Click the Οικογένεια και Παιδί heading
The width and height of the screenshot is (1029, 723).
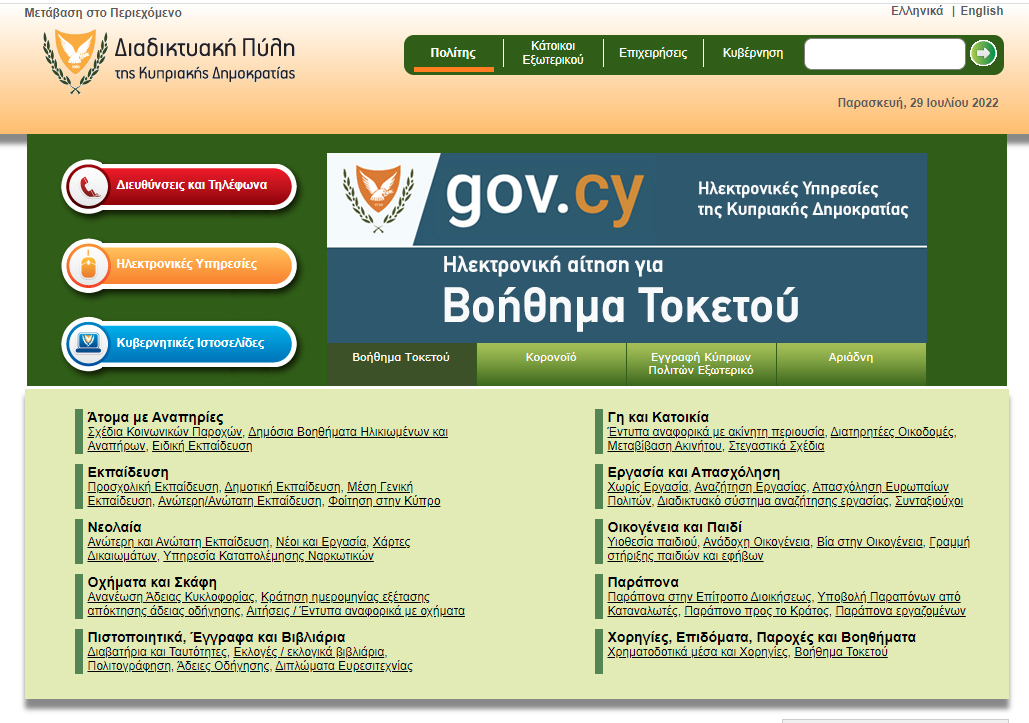click(x=675, y=527)
